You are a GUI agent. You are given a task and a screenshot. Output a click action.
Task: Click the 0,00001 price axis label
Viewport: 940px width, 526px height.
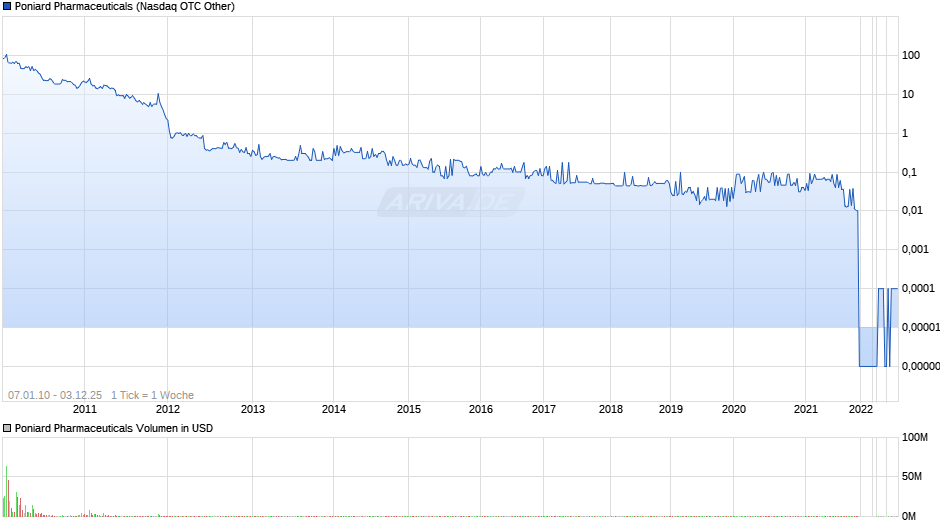[x=920, y=327]
